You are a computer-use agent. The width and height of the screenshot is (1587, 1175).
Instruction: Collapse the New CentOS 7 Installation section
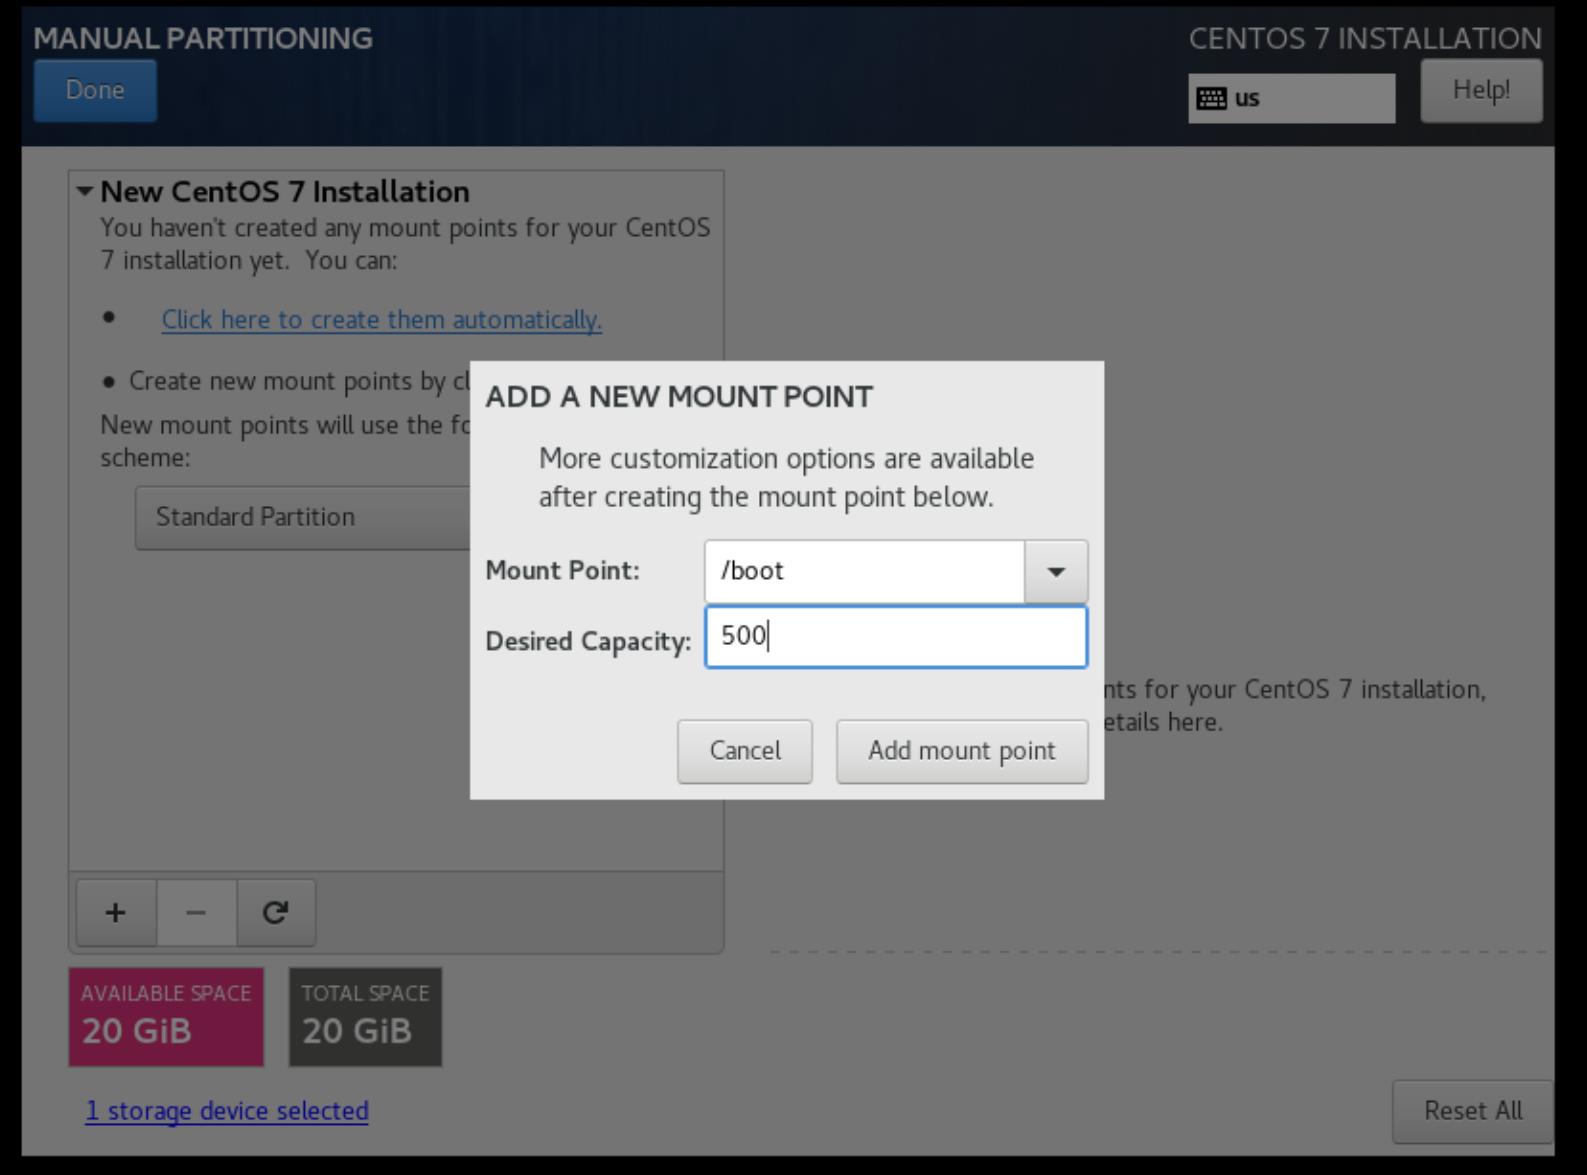tap(85, 191)
